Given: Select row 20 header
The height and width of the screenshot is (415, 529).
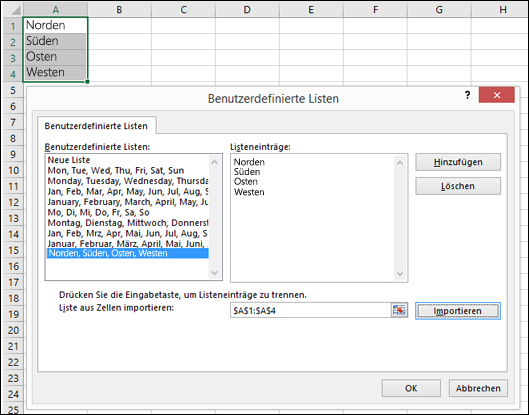Looking at the screenshot, I should (x=13, y=330).
